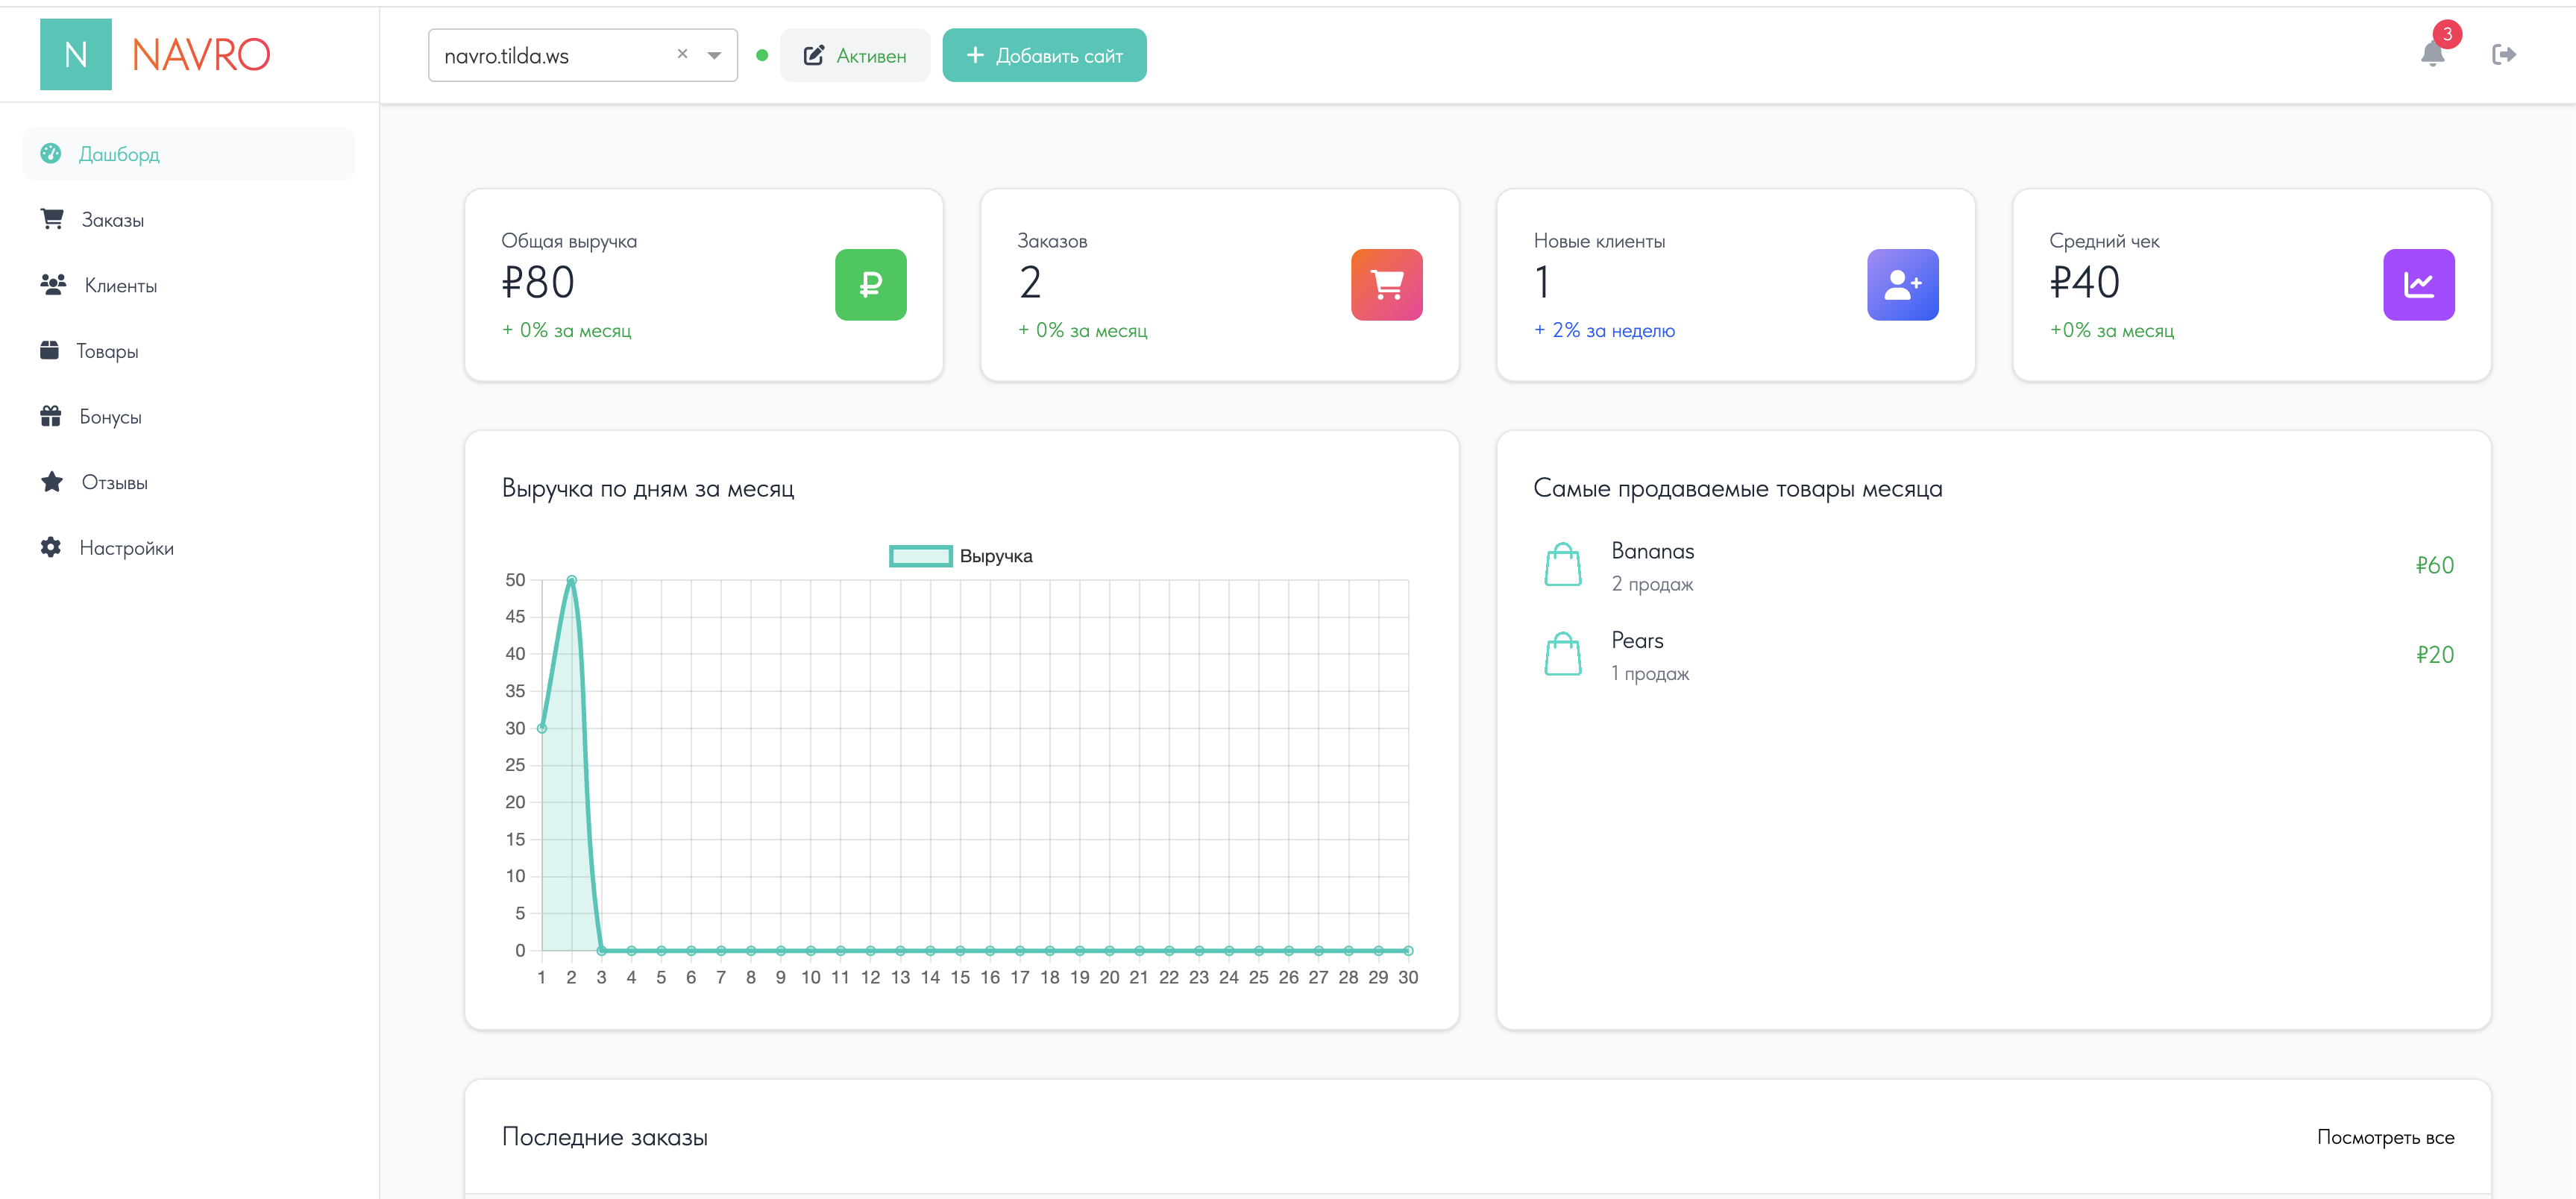Click the ruble revenue icon
Image resolution: width=2576 pixels, height=1199 pixels.
[870, 285]
